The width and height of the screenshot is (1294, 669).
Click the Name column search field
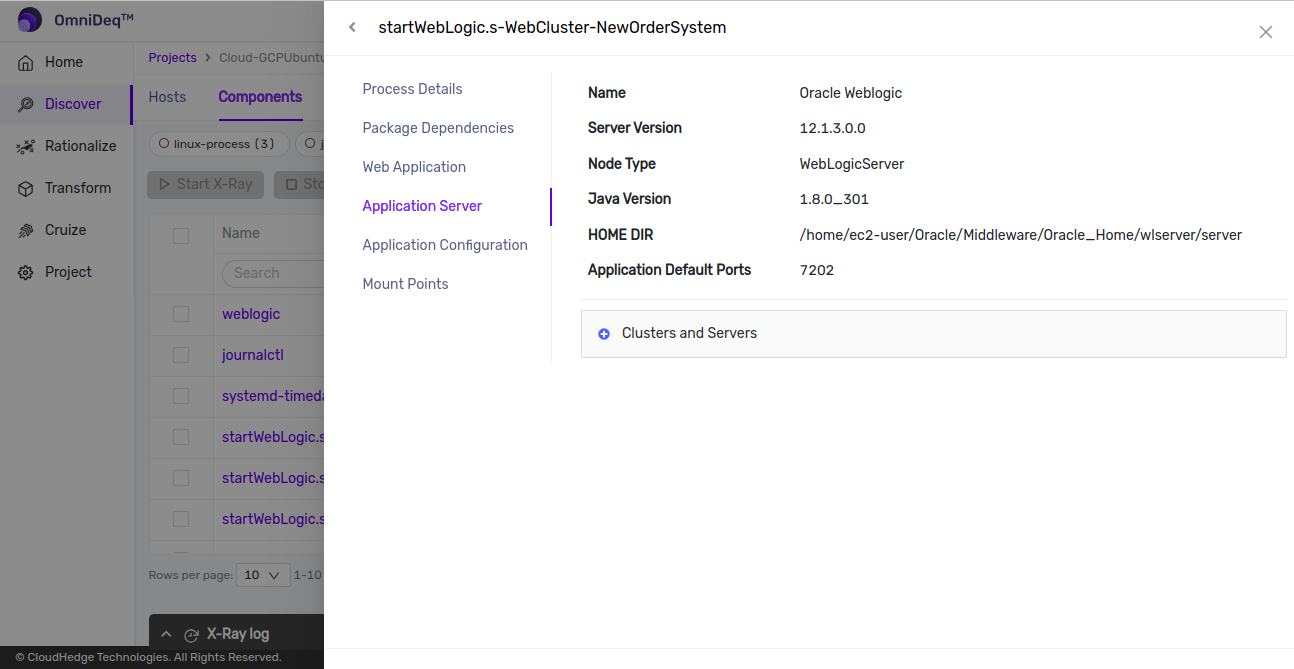tap(272, 273)
